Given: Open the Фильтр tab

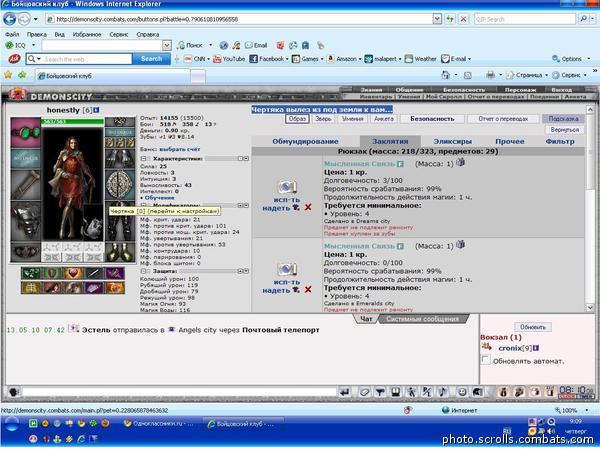Looking at the screenshot, I should pos(560,142).
